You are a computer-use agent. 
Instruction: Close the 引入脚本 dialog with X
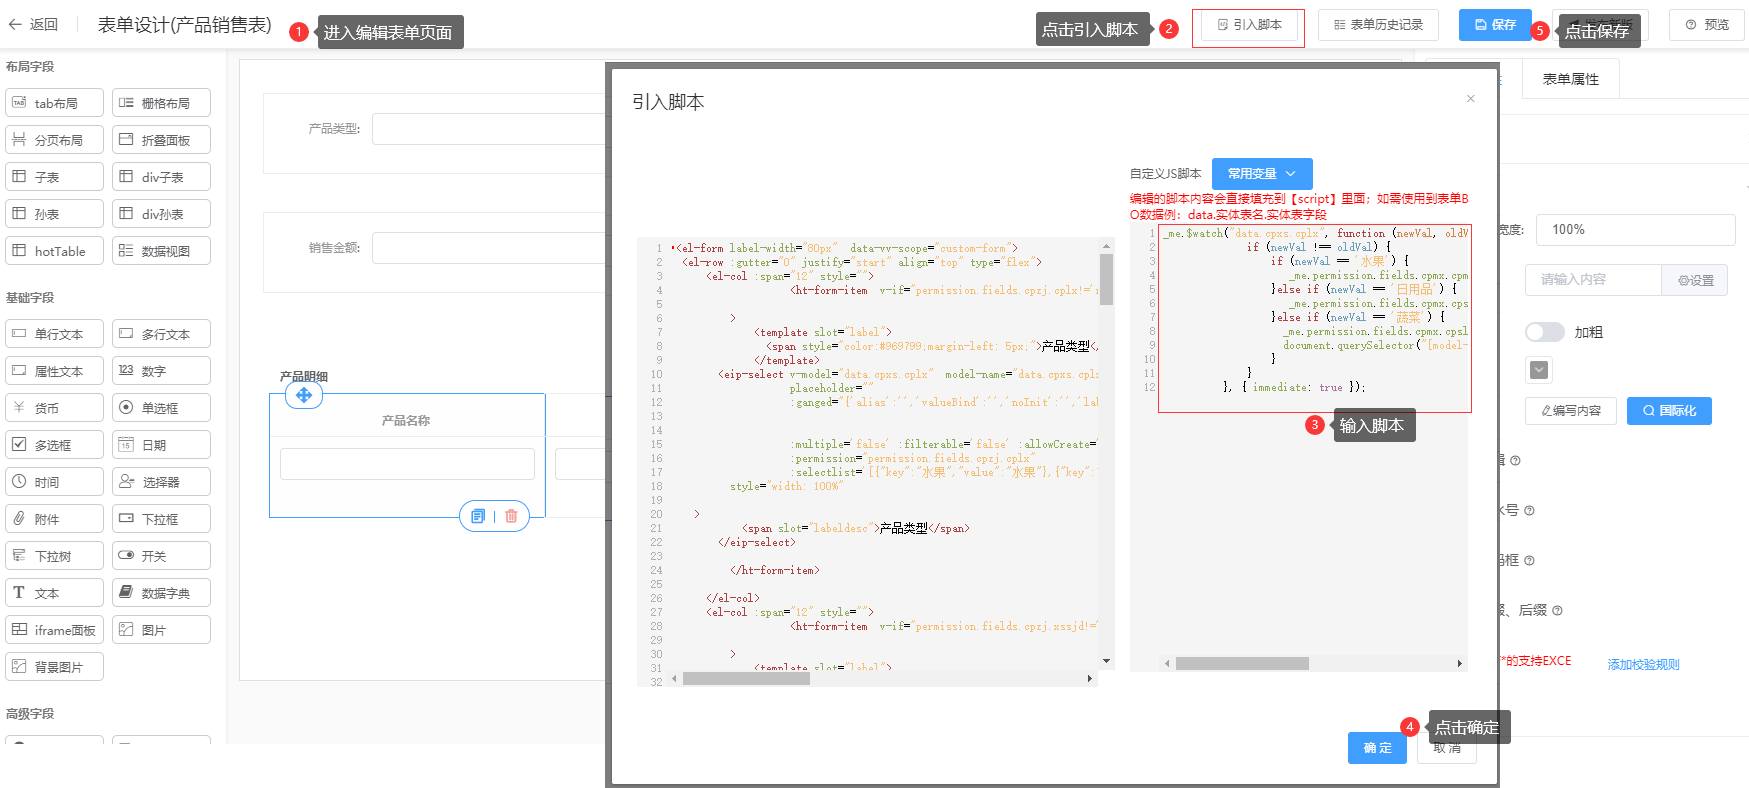pyautogui.click(x=1470, y=98)
